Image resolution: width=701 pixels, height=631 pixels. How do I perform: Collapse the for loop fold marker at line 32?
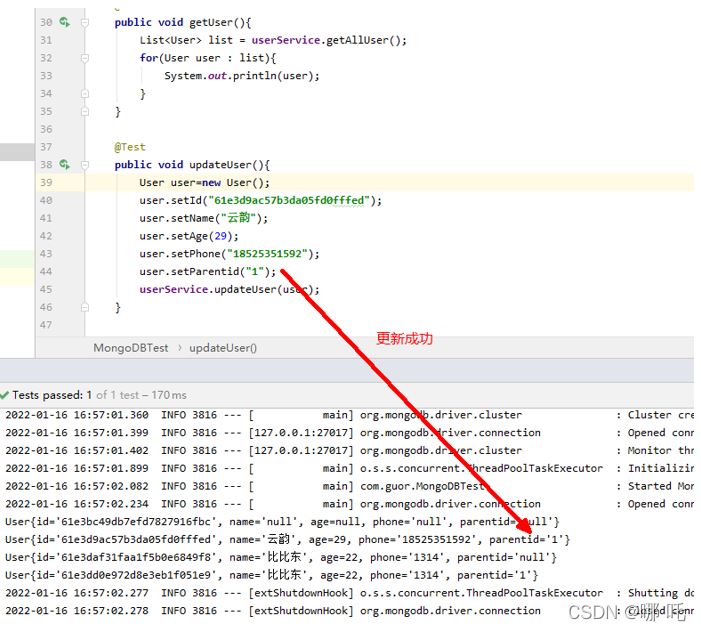click(x=84, y=58)
